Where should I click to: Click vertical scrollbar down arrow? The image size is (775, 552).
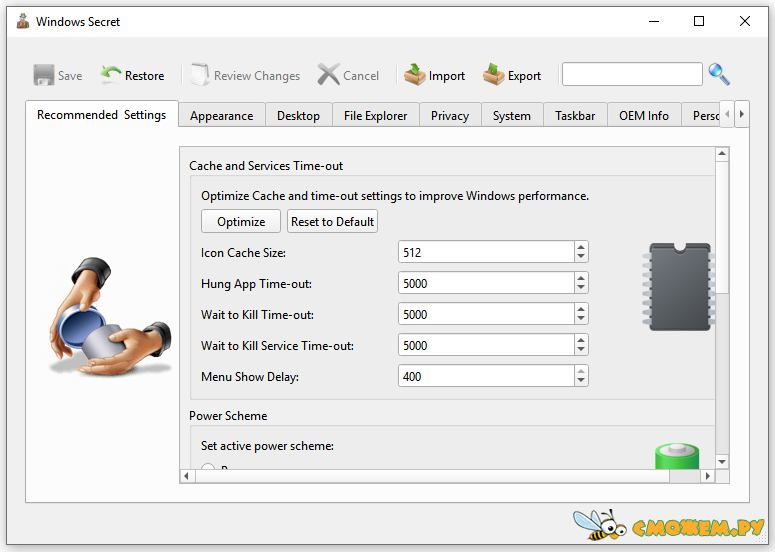coord(722,462)
